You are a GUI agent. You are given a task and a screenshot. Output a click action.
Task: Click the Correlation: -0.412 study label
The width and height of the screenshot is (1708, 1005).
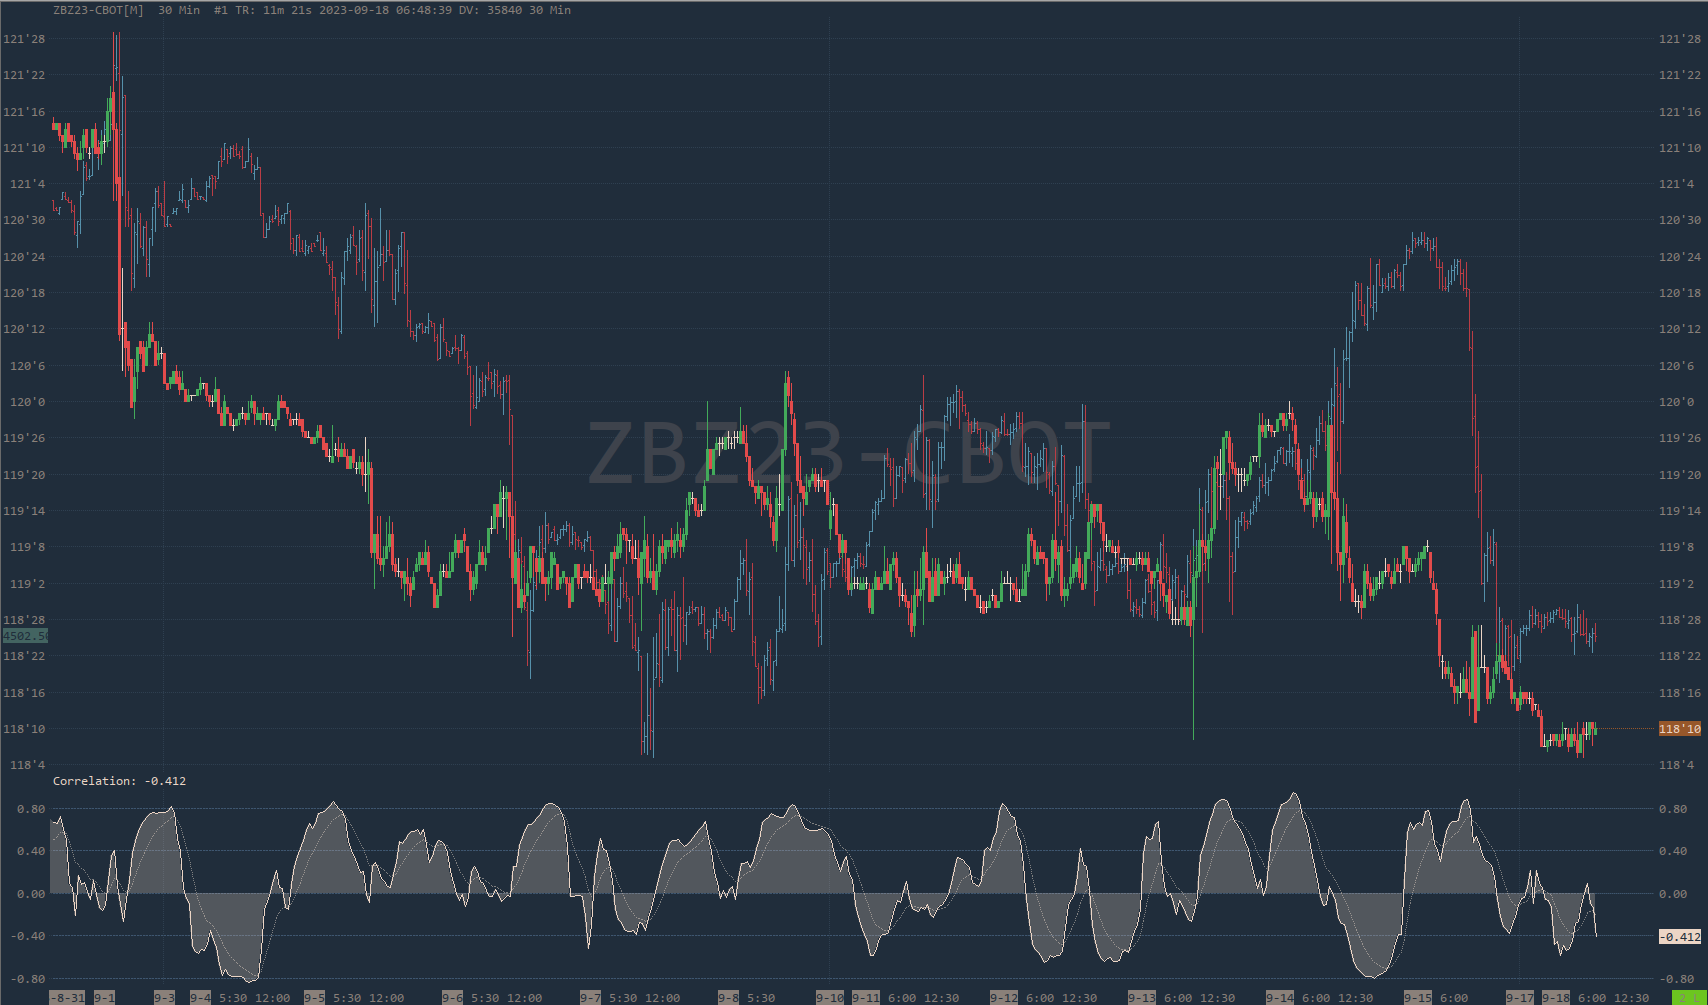click(119, 781)
